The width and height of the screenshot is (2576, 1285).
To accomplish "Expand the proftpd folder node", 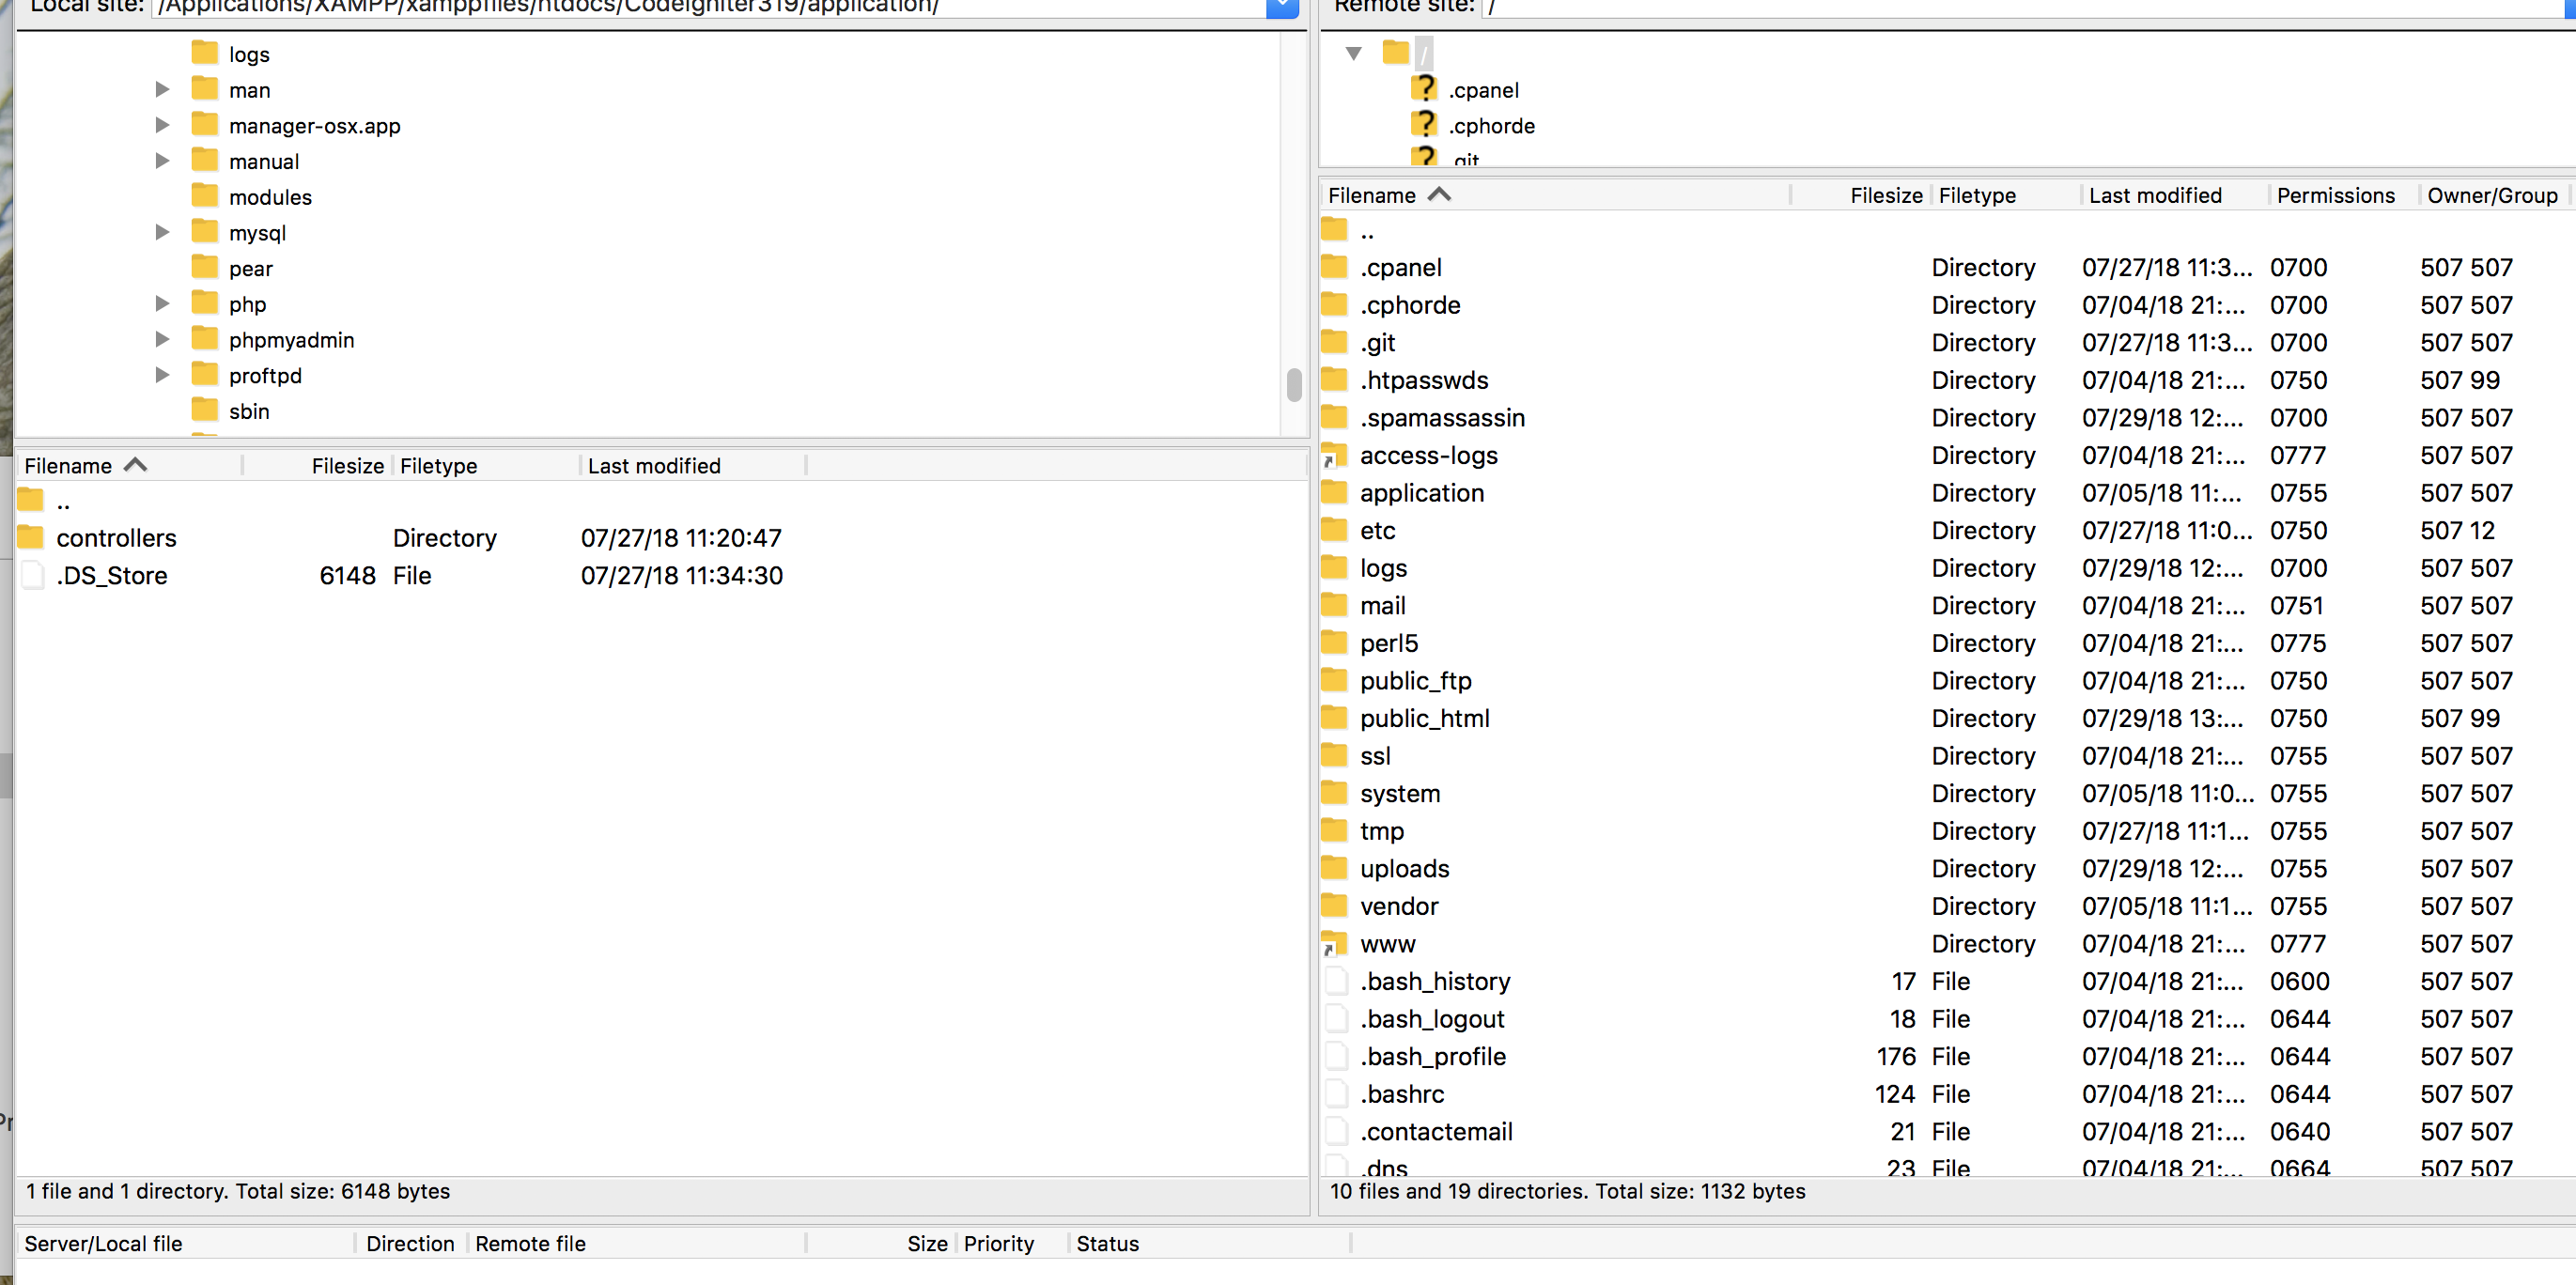I will pyautogui.click(x=162, y=376).
